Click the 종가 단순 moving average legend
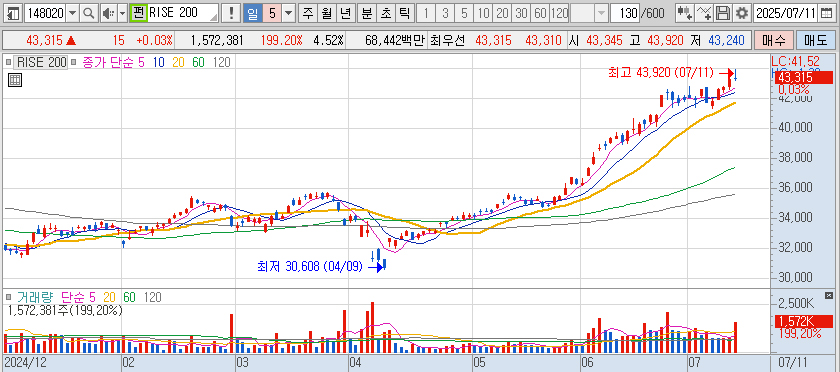This screenshot has width=840, height=372. 107,62
